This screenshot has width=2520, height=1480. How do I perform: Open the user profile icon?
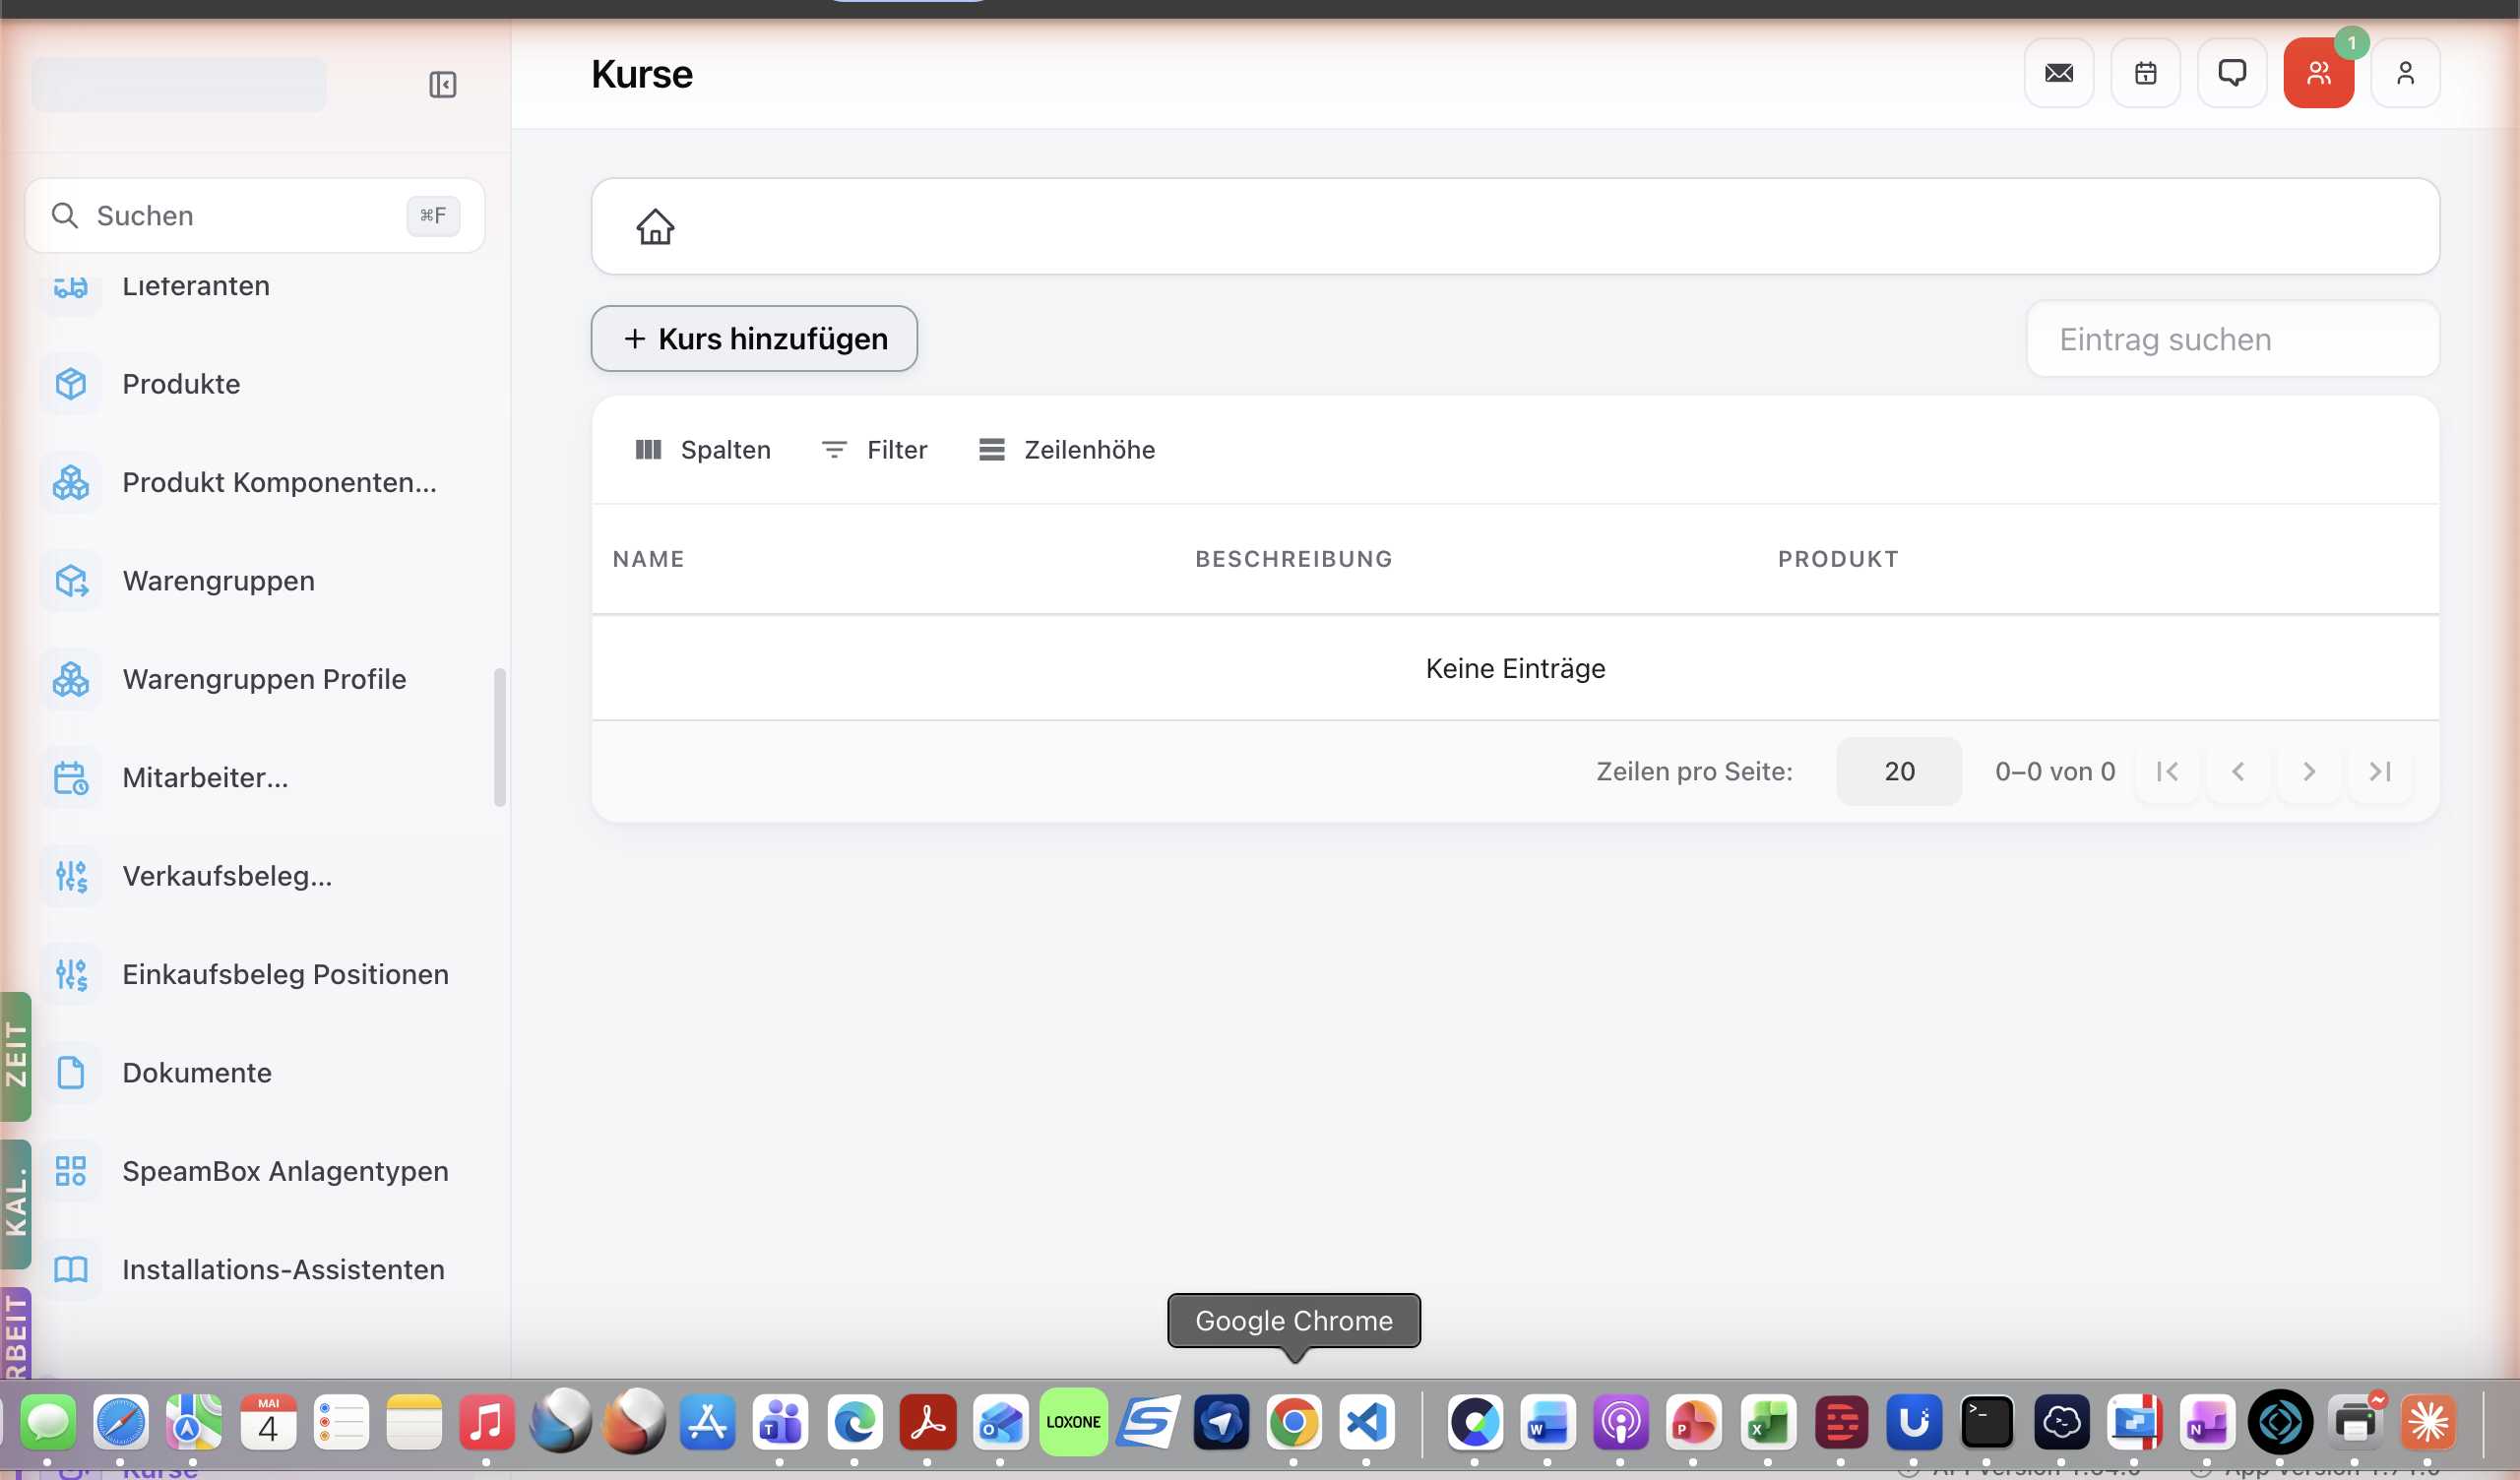(2405, 73)
